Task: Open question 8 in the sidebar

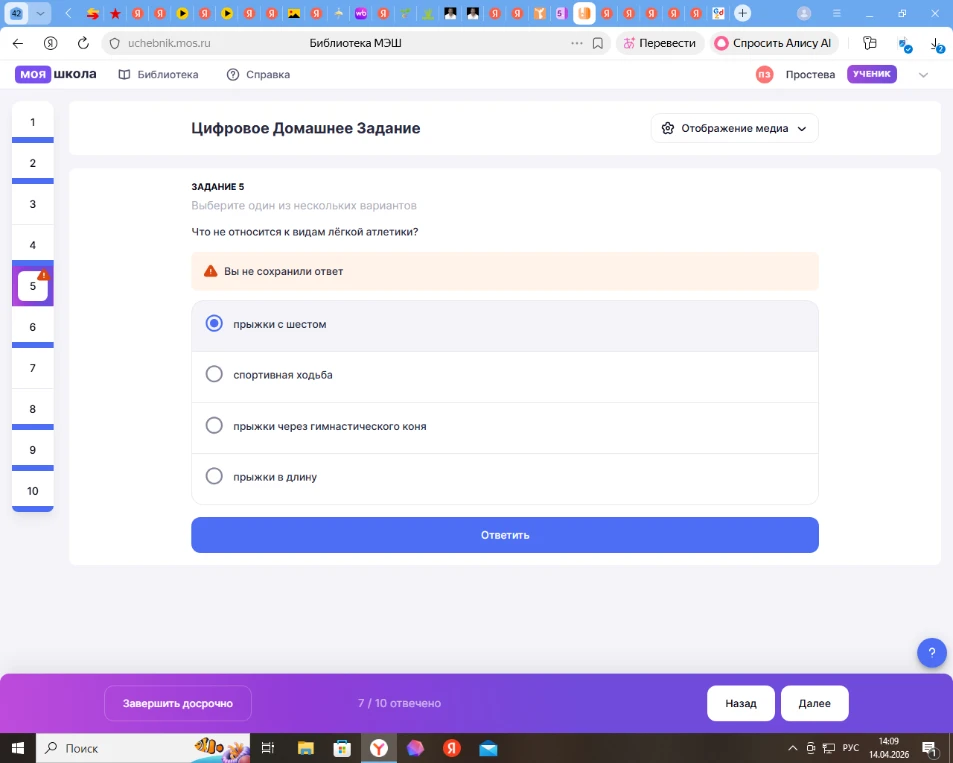Action: 33,409
